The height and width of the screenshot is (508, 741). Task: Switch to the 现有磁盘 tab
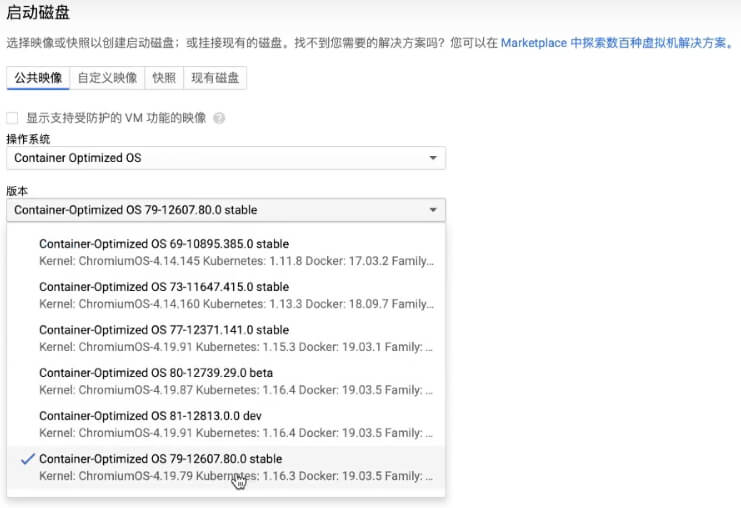(x=215, y=78)
